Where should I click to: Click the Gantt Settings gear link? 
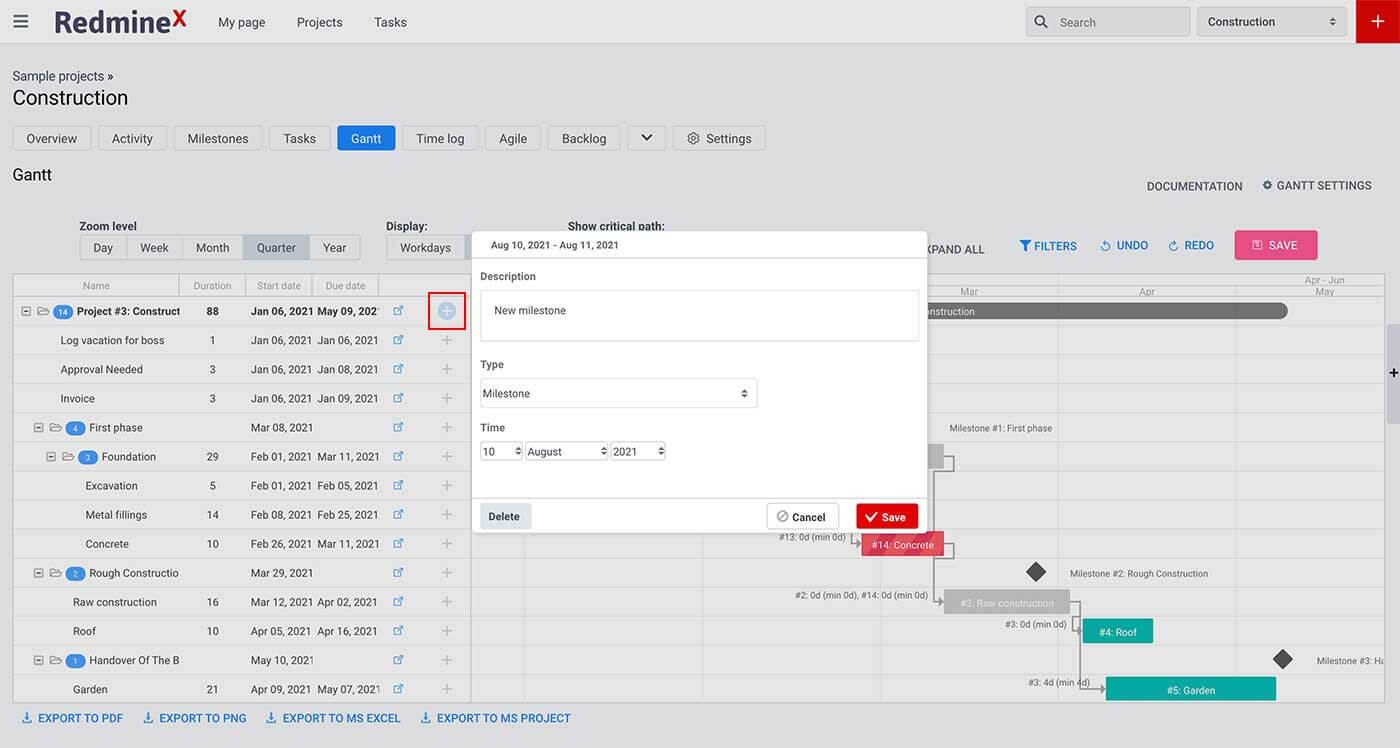(1317, 185)
